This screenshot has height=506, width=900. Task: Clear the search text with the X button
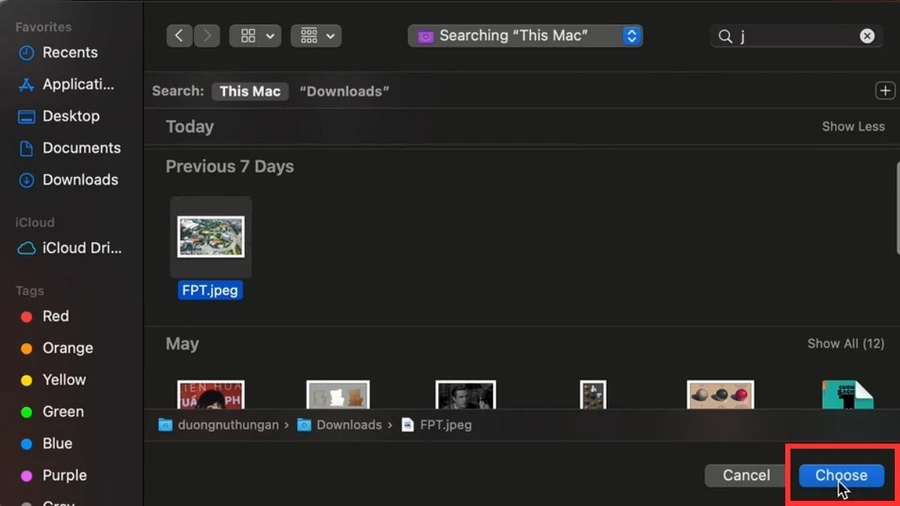[867, 36]
